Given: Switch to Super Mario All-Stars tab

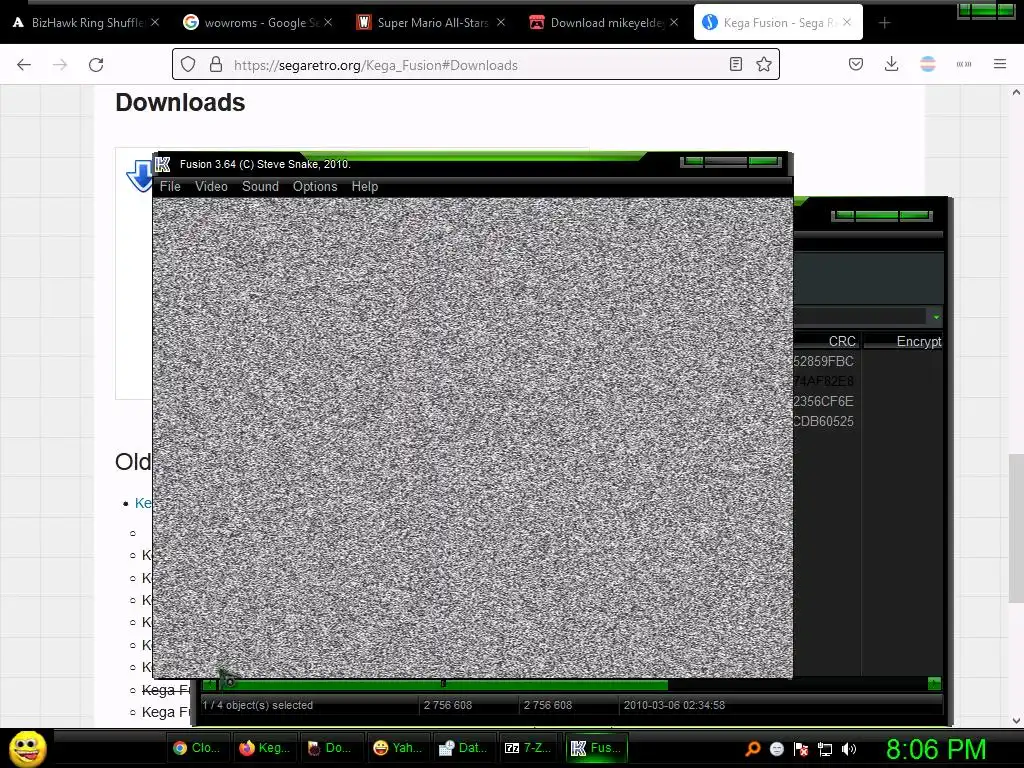Looking at the screenshot, I should [x=430, y=23].
